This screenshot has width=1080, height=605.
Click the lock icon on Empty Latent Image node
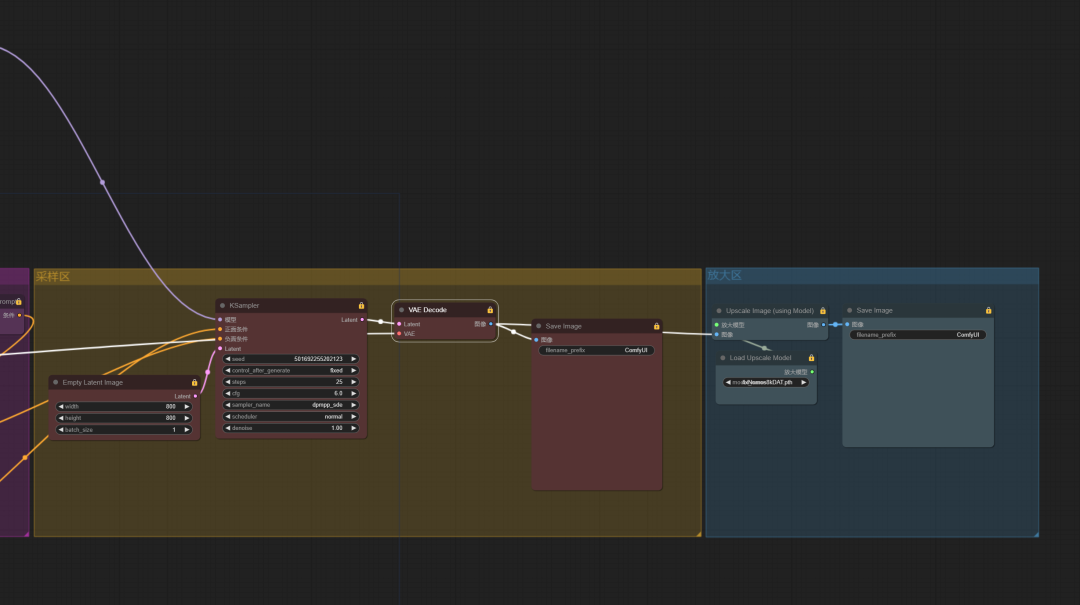(194, 382)
